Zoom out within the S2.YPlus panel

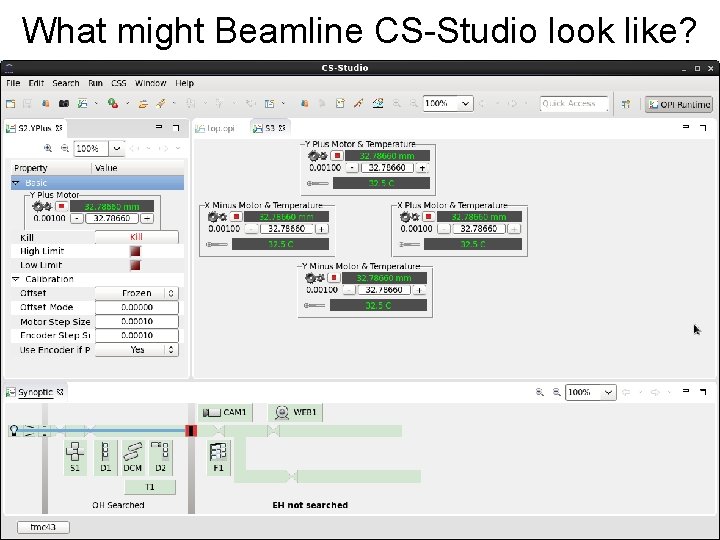tap(65, 148)
